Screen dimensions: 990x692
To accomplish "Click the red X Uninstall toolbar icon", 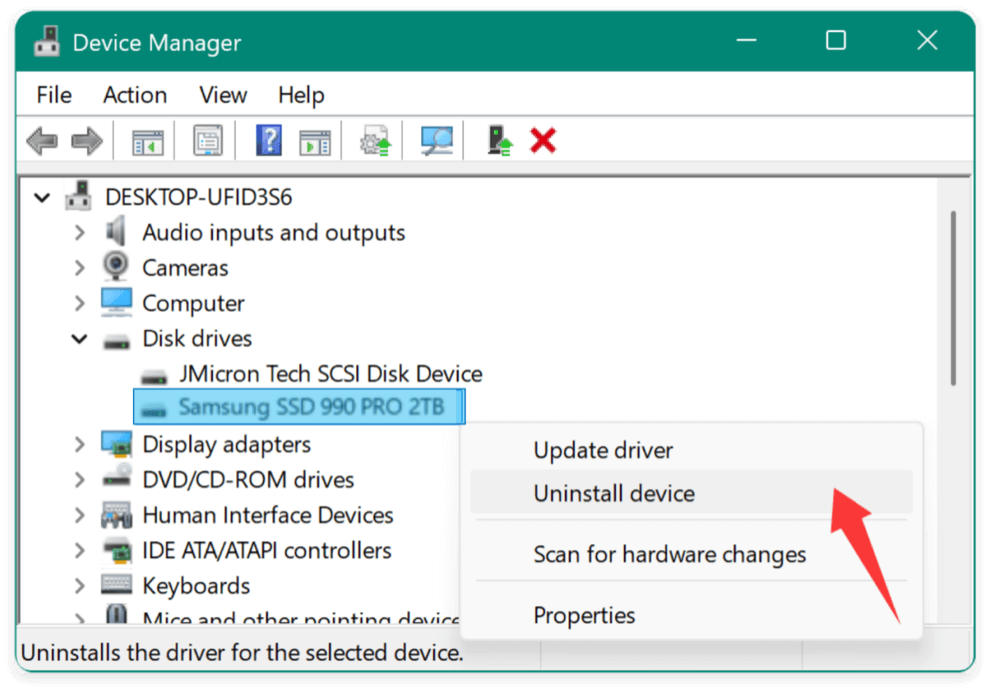I will 543,140.
